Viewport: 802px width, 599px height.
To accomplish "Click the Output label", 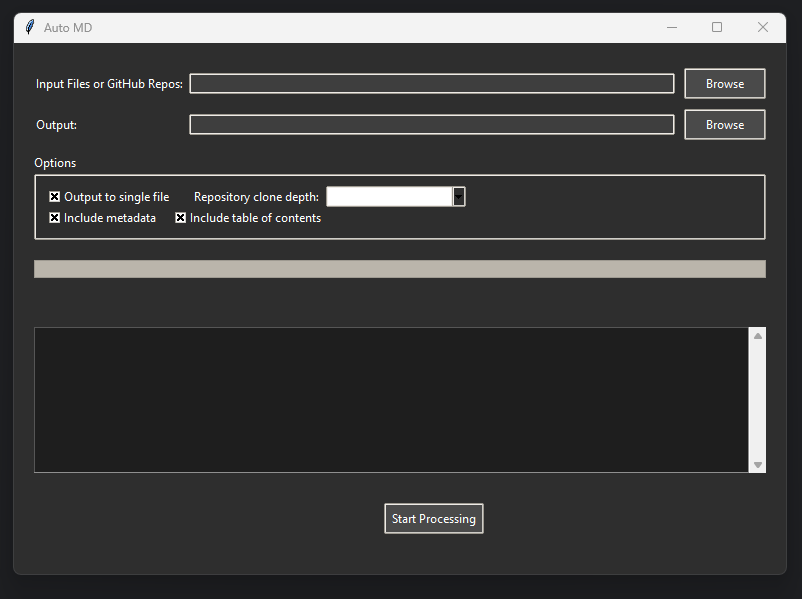I will (x=56, y=125).
